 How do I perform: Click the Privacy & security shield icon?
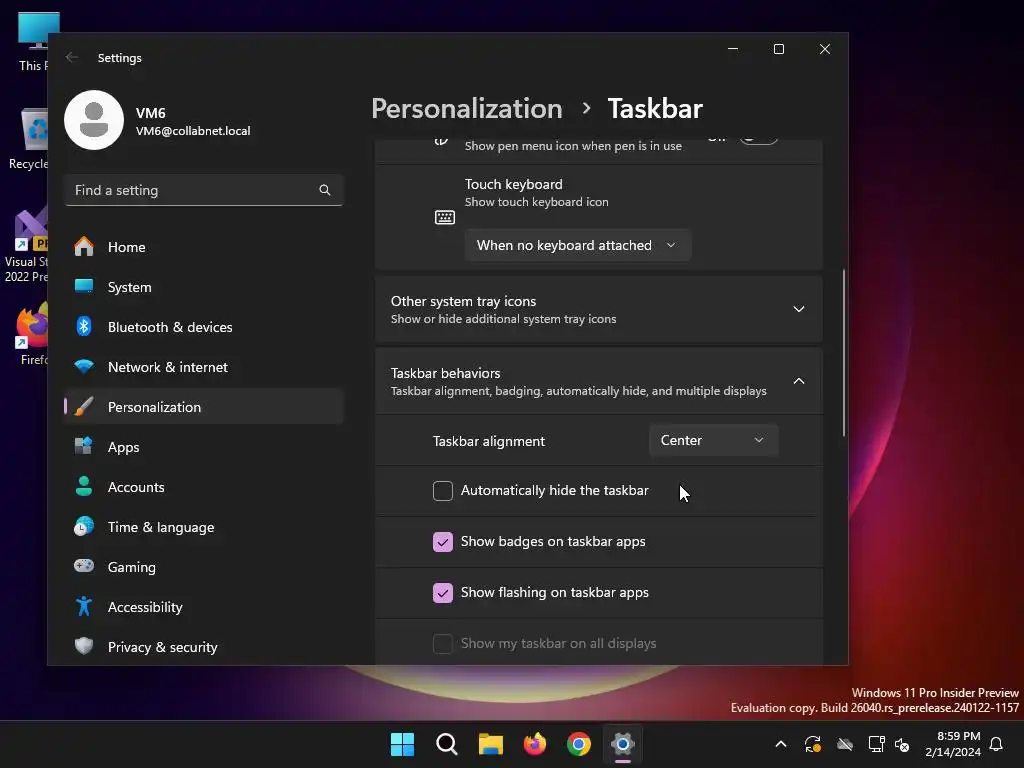[x=84, y=647]
